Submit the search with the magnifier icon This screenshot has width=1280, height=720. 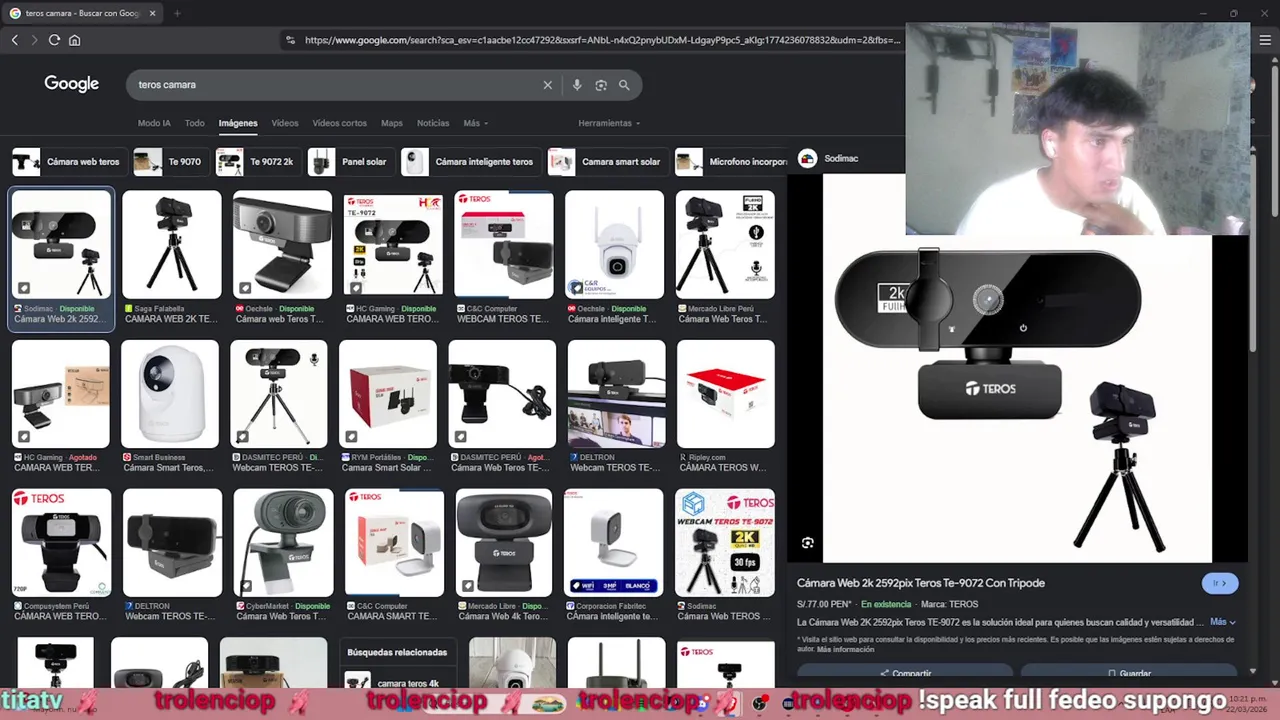click(624, 85)
